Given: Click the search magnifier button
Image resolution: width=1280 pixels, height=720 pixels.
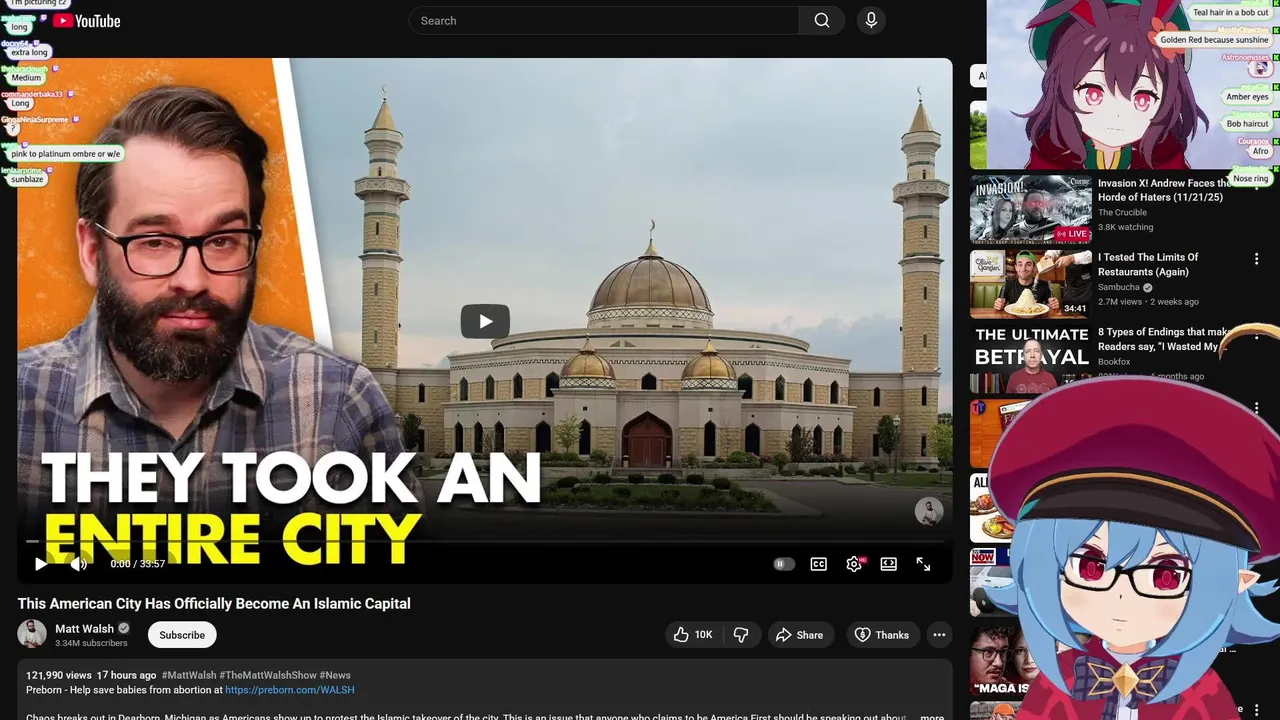Looking at the screenshot, I should 822,20.
